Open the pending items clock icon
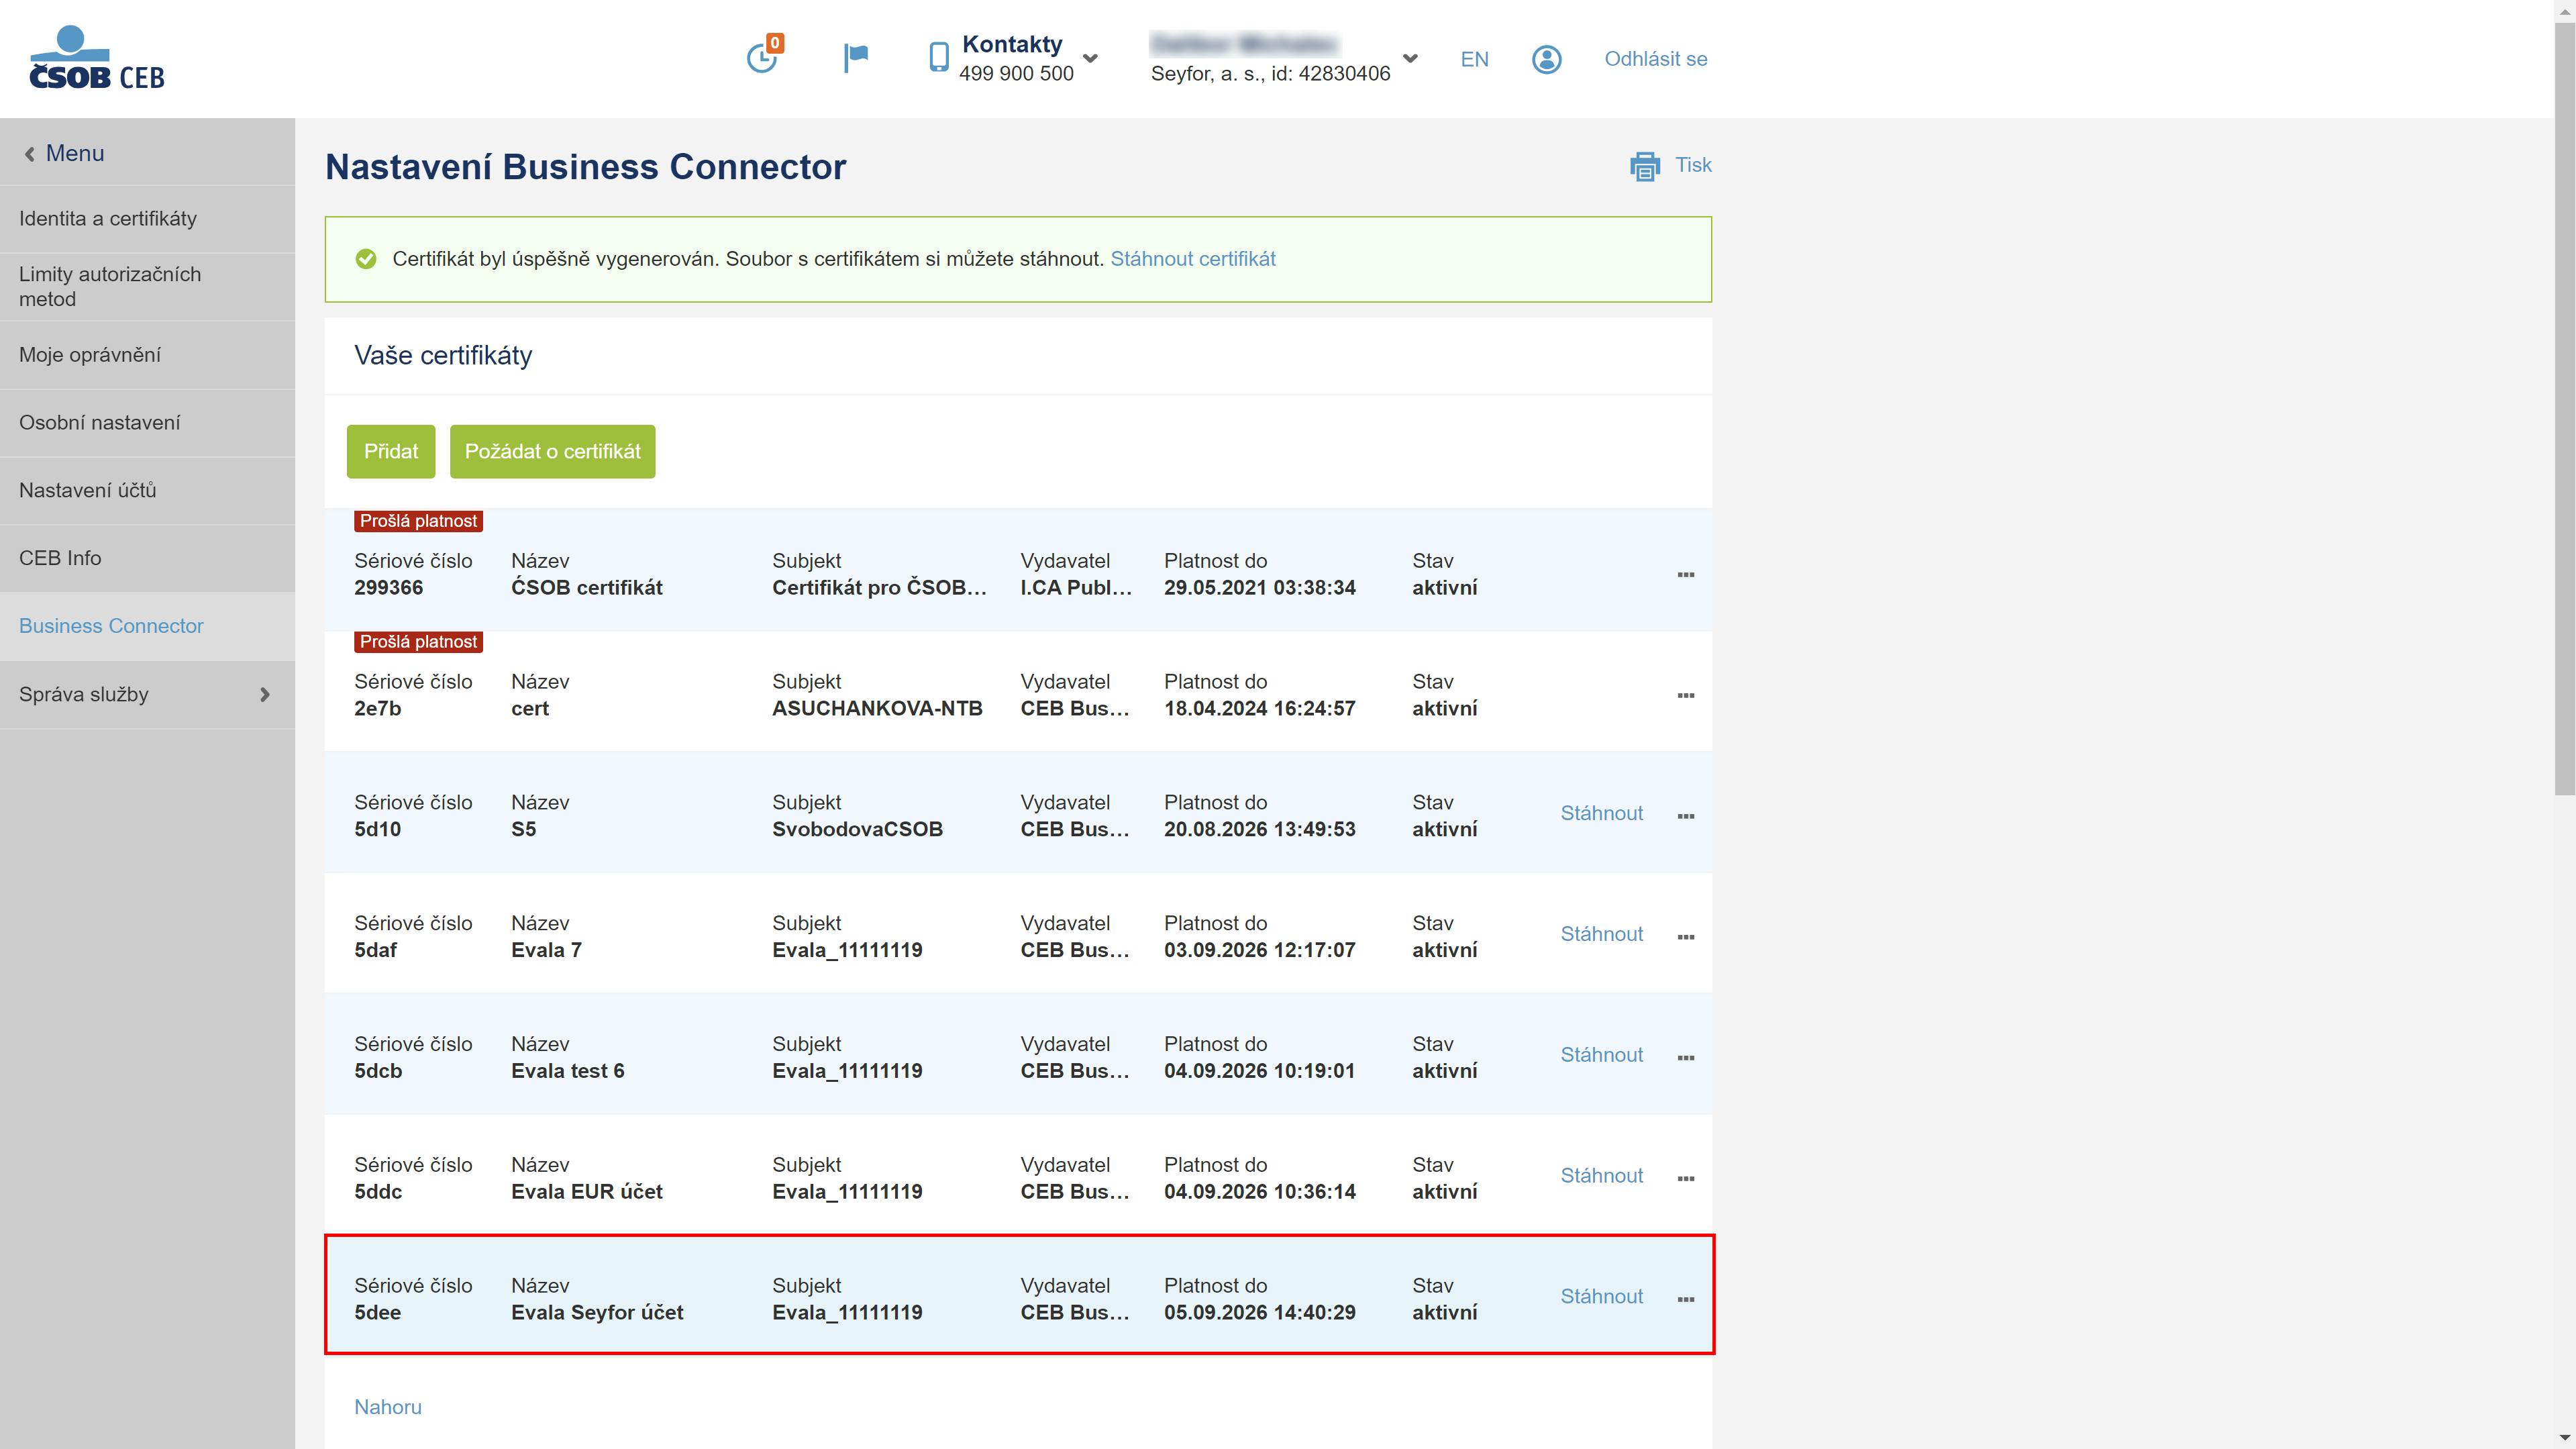The height and width of the screenshot is (1449, 2576). [x=762, y=57]
